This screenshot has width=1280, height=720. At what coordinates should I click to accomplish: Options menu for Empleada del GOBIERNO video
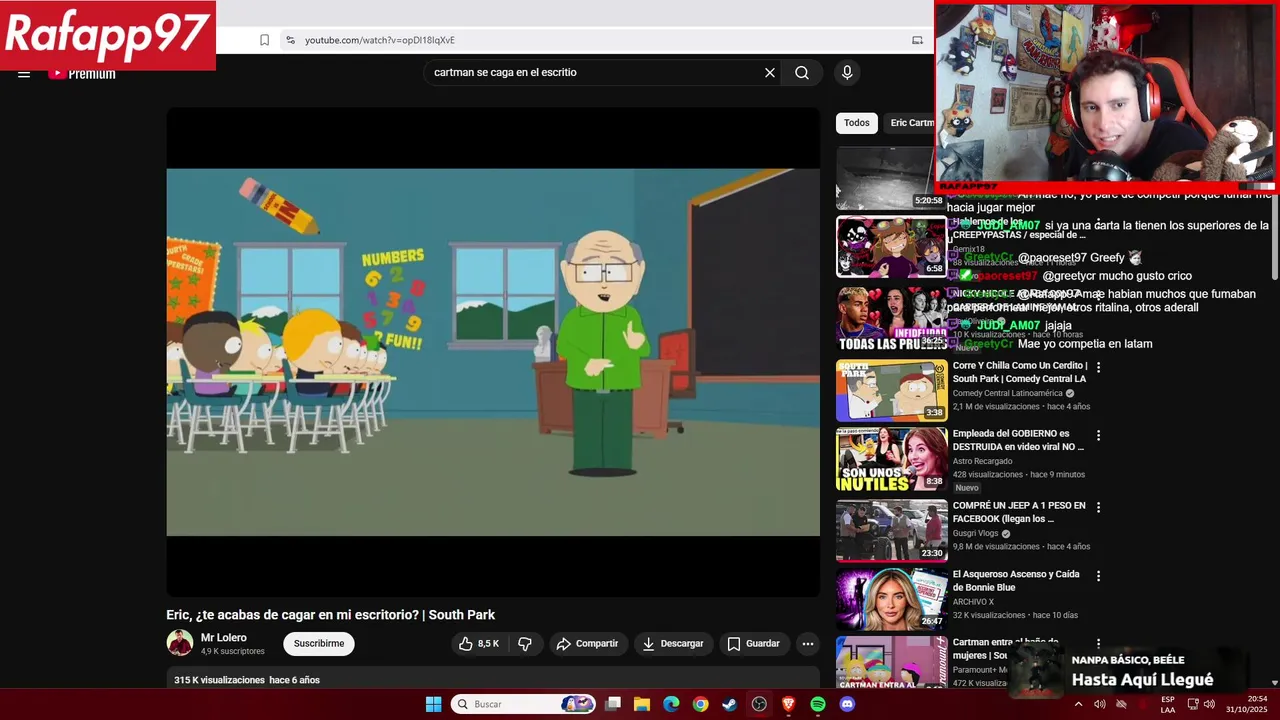coord(1098,436)
